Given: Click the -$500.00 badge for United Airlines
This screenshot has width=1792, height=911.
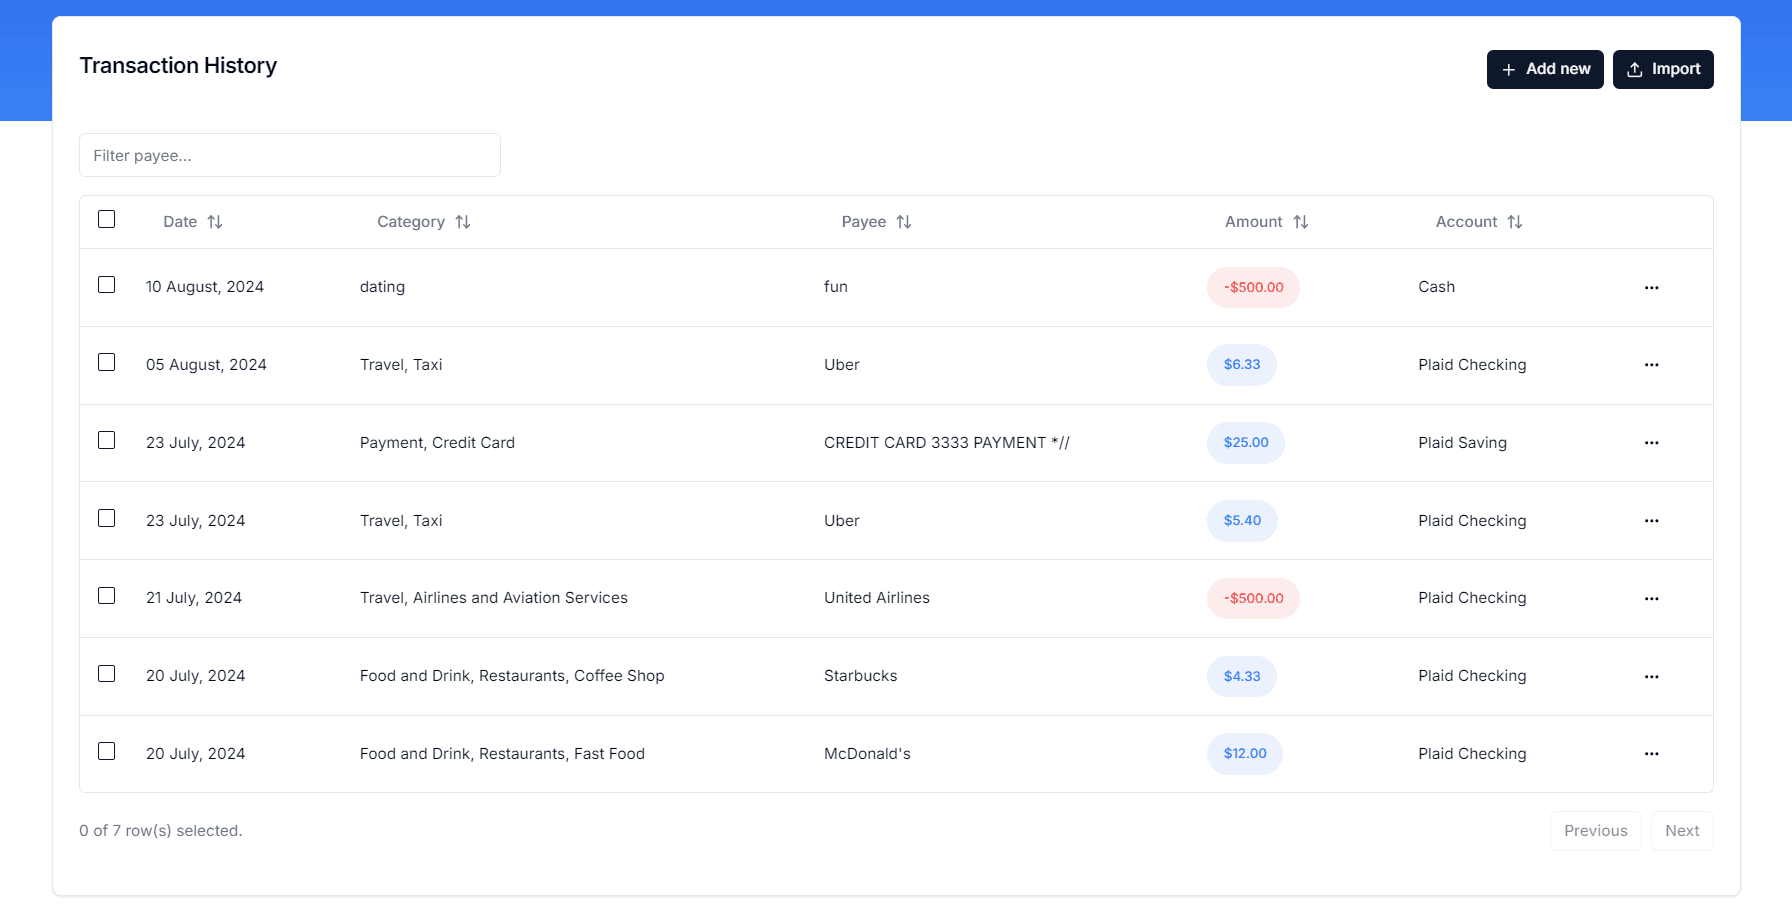Looking at the screenshot, I should [1253, 599].
